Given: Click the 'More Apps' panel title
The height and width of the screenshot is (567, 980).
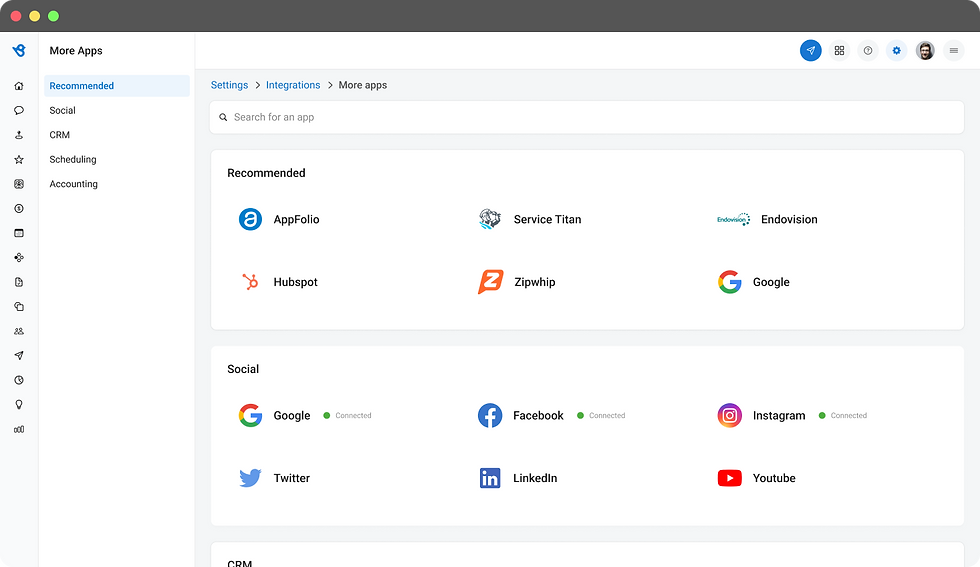Looking at the screenshot, I should [x=76, y=51].
